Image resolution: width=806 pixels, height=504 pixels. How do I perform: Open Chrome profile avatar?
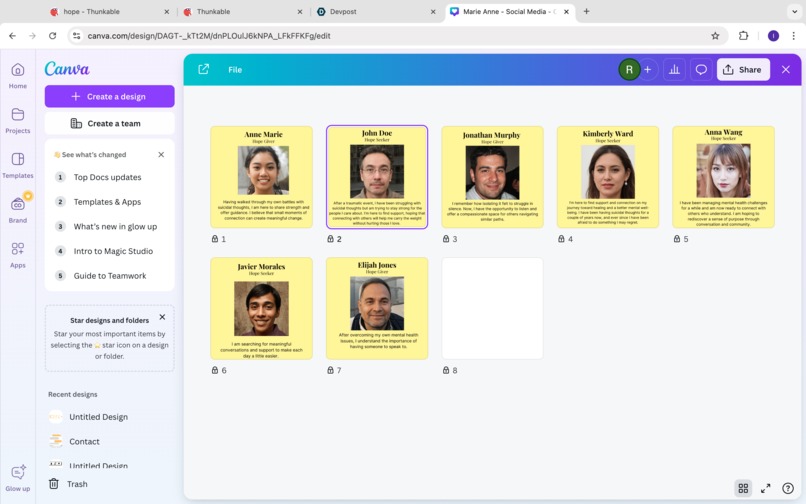(x=773, y=35)
